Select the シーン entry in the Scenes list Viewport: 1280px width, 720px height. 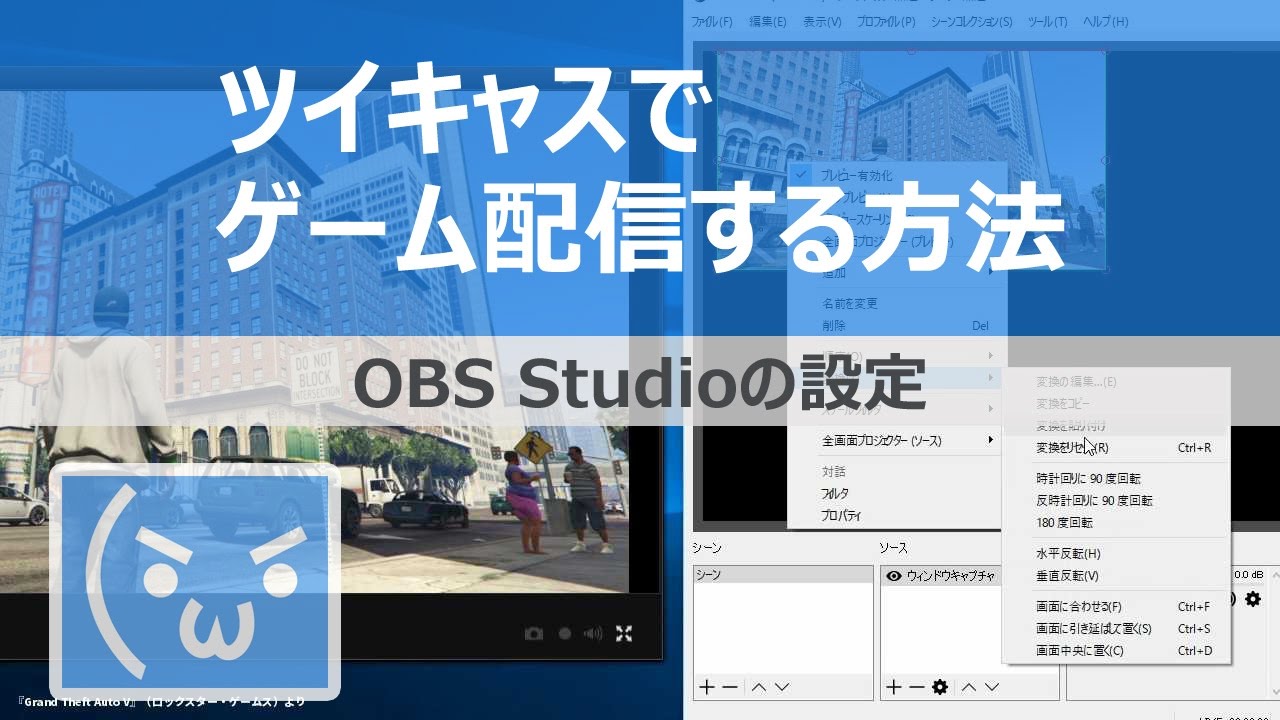(783, 575)
